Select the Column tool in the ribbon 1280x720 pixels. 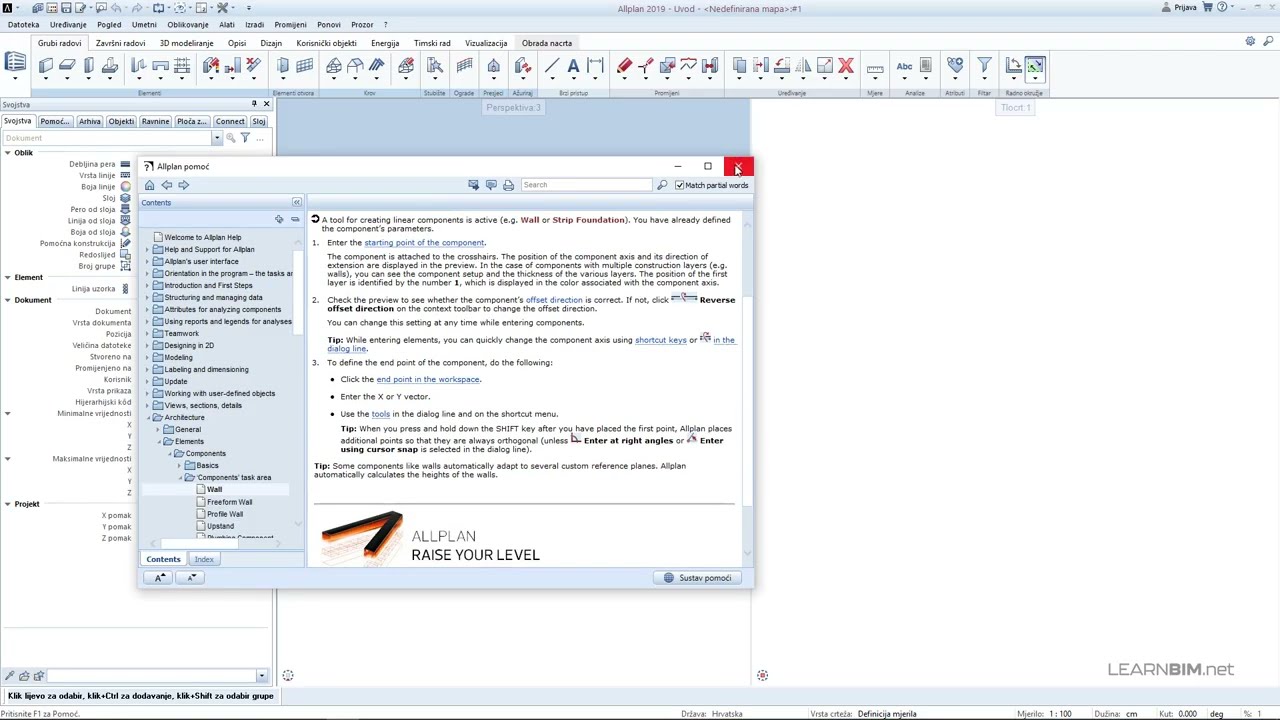89,66
